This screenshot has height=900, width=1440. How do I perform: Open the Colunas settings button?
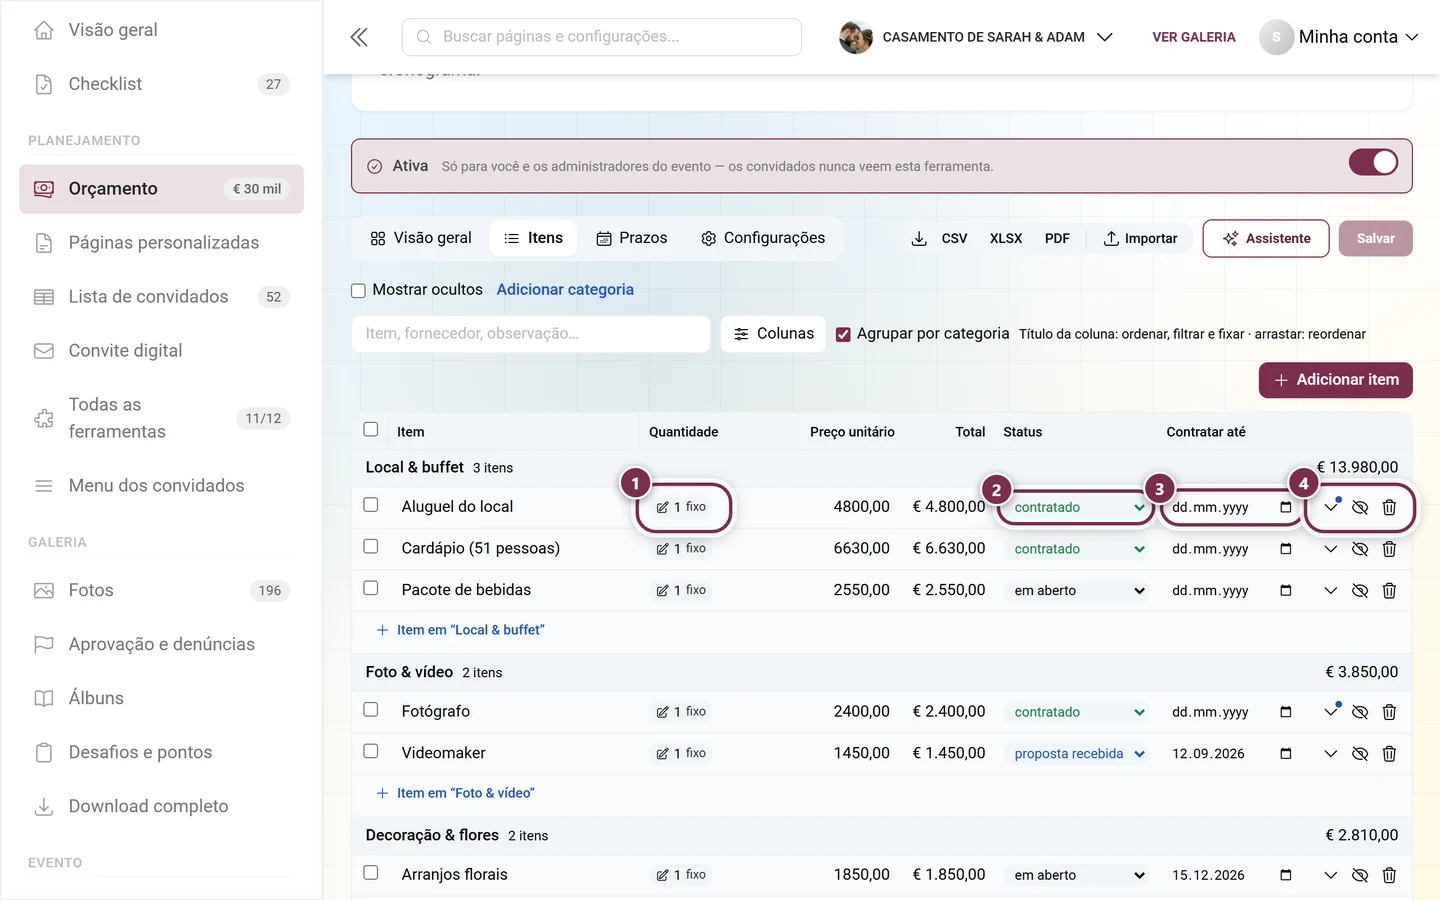pyautogui.click(x=774, y=334)
